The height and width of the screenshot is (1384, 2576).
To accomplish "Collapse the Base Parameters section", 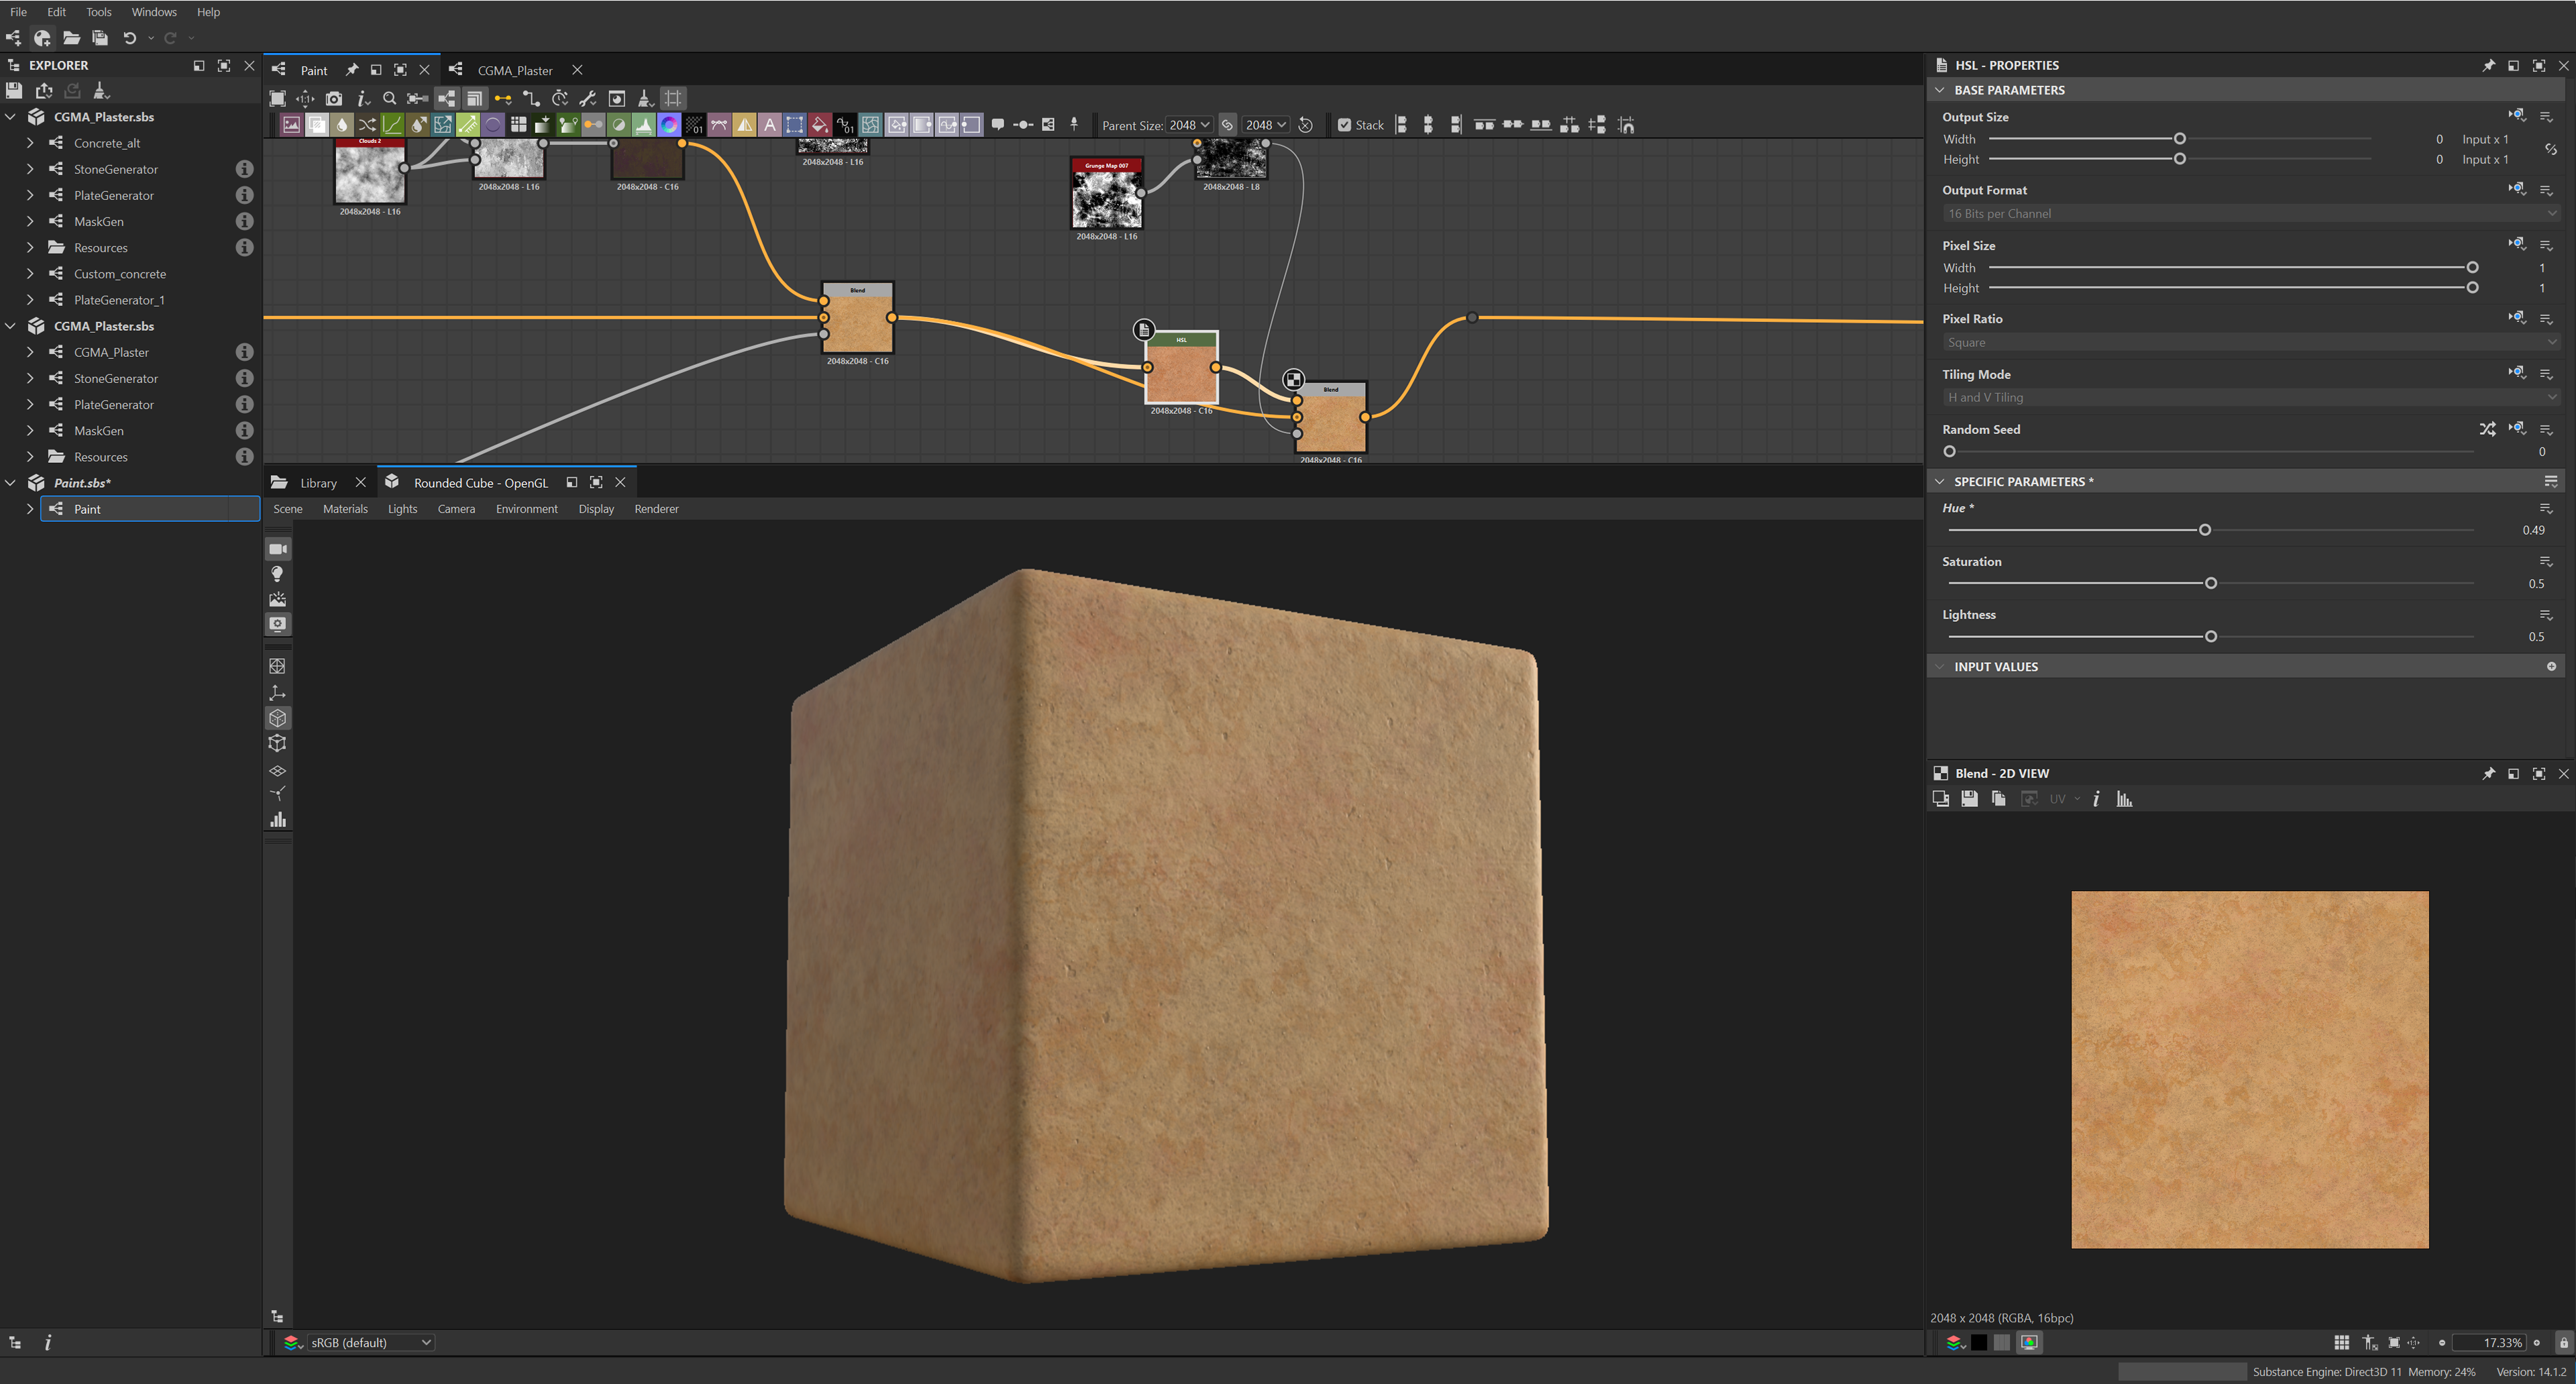I will coord(1940,90).
